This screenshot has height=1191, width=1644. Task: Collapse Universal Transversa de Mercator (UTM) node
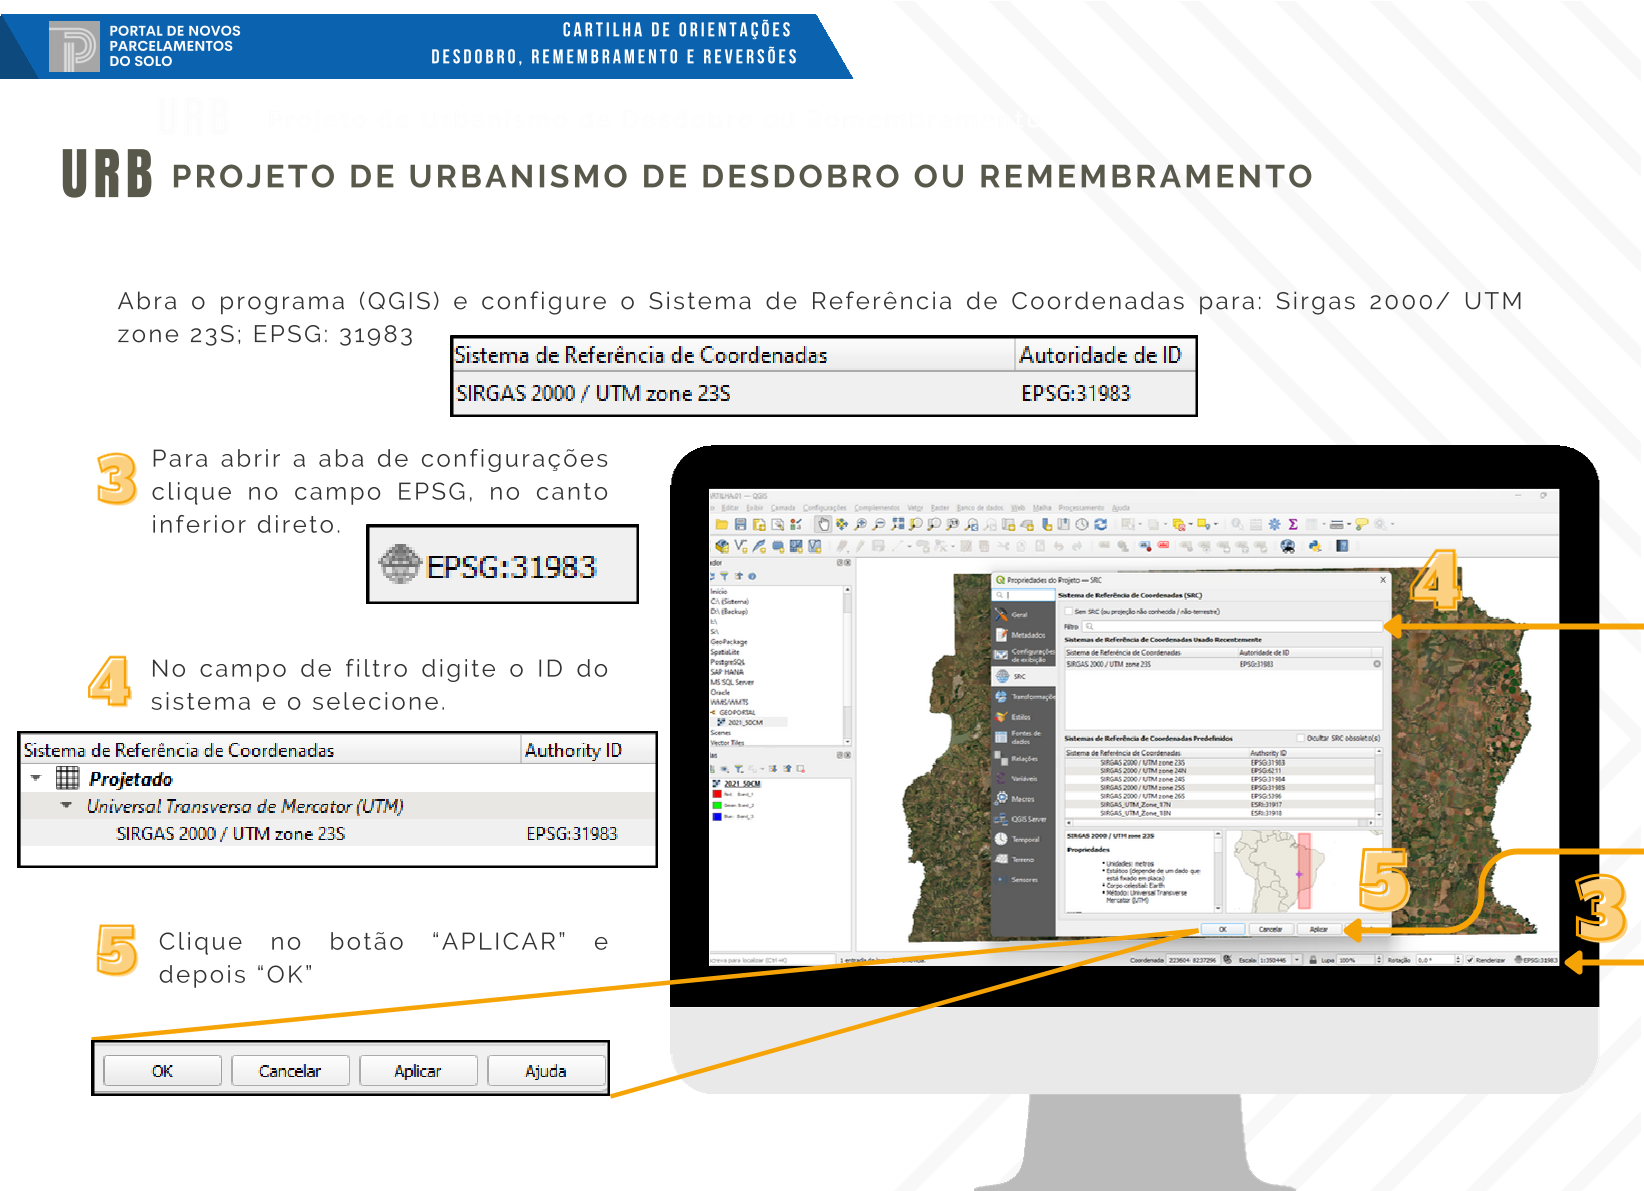[x=66, y=805]
